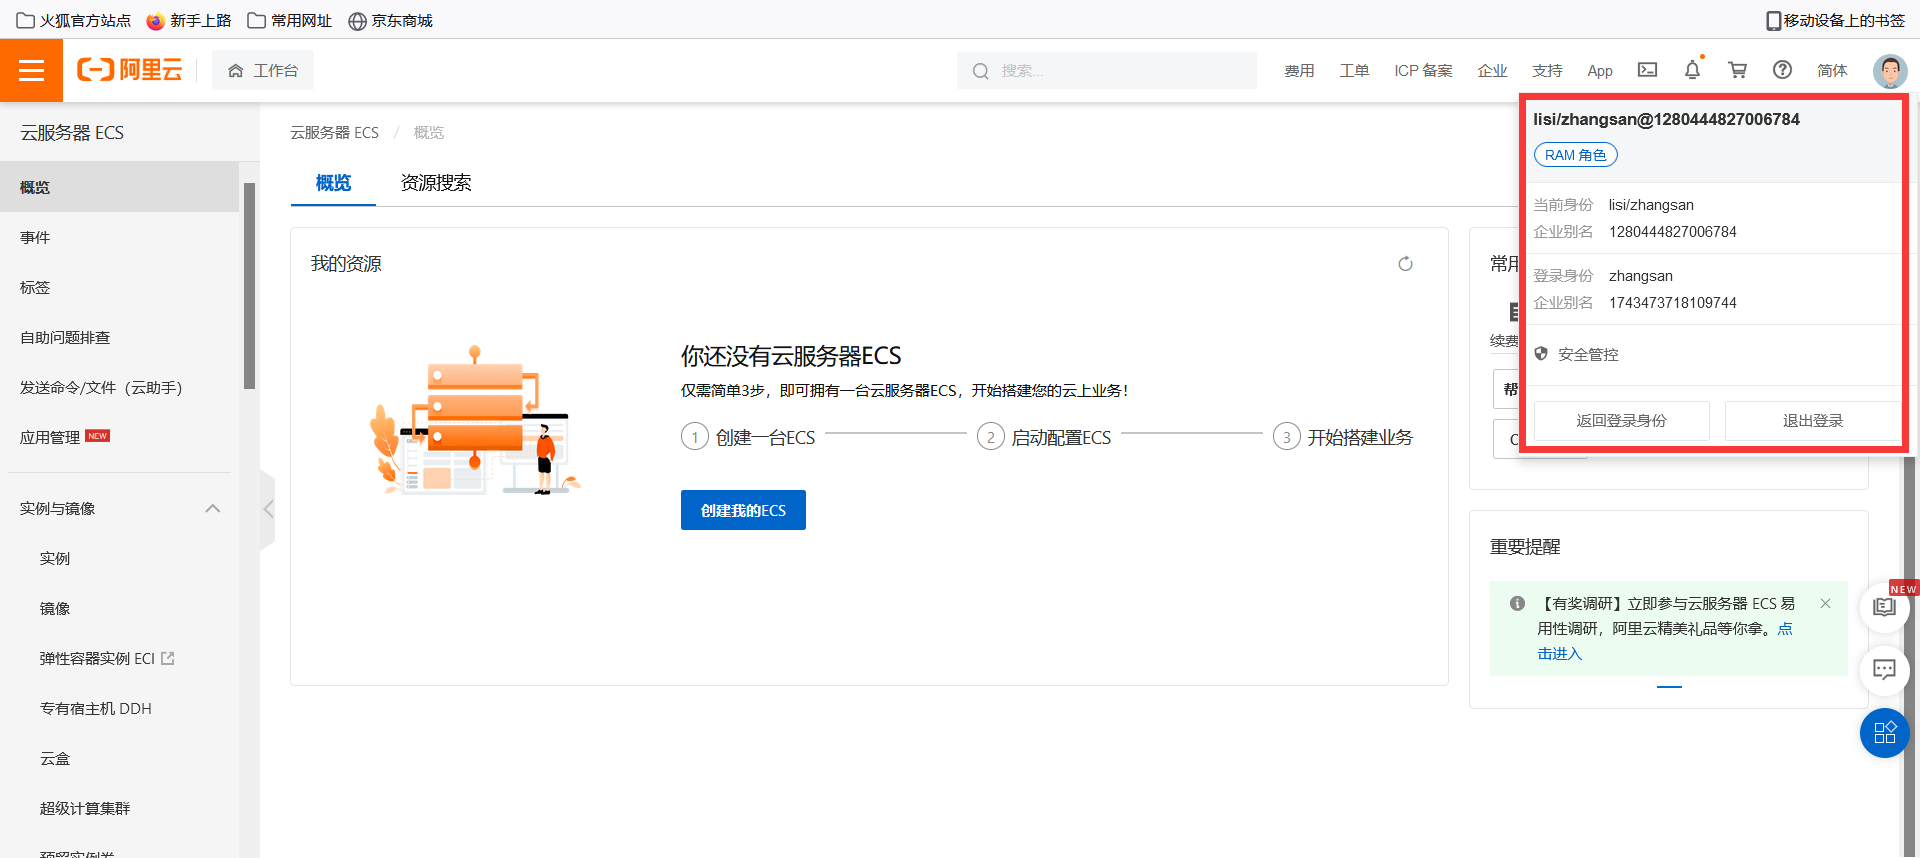Open the 工作台 workbench home
Viewport: 1920px width, 858px height.
[x=263, y=70]
